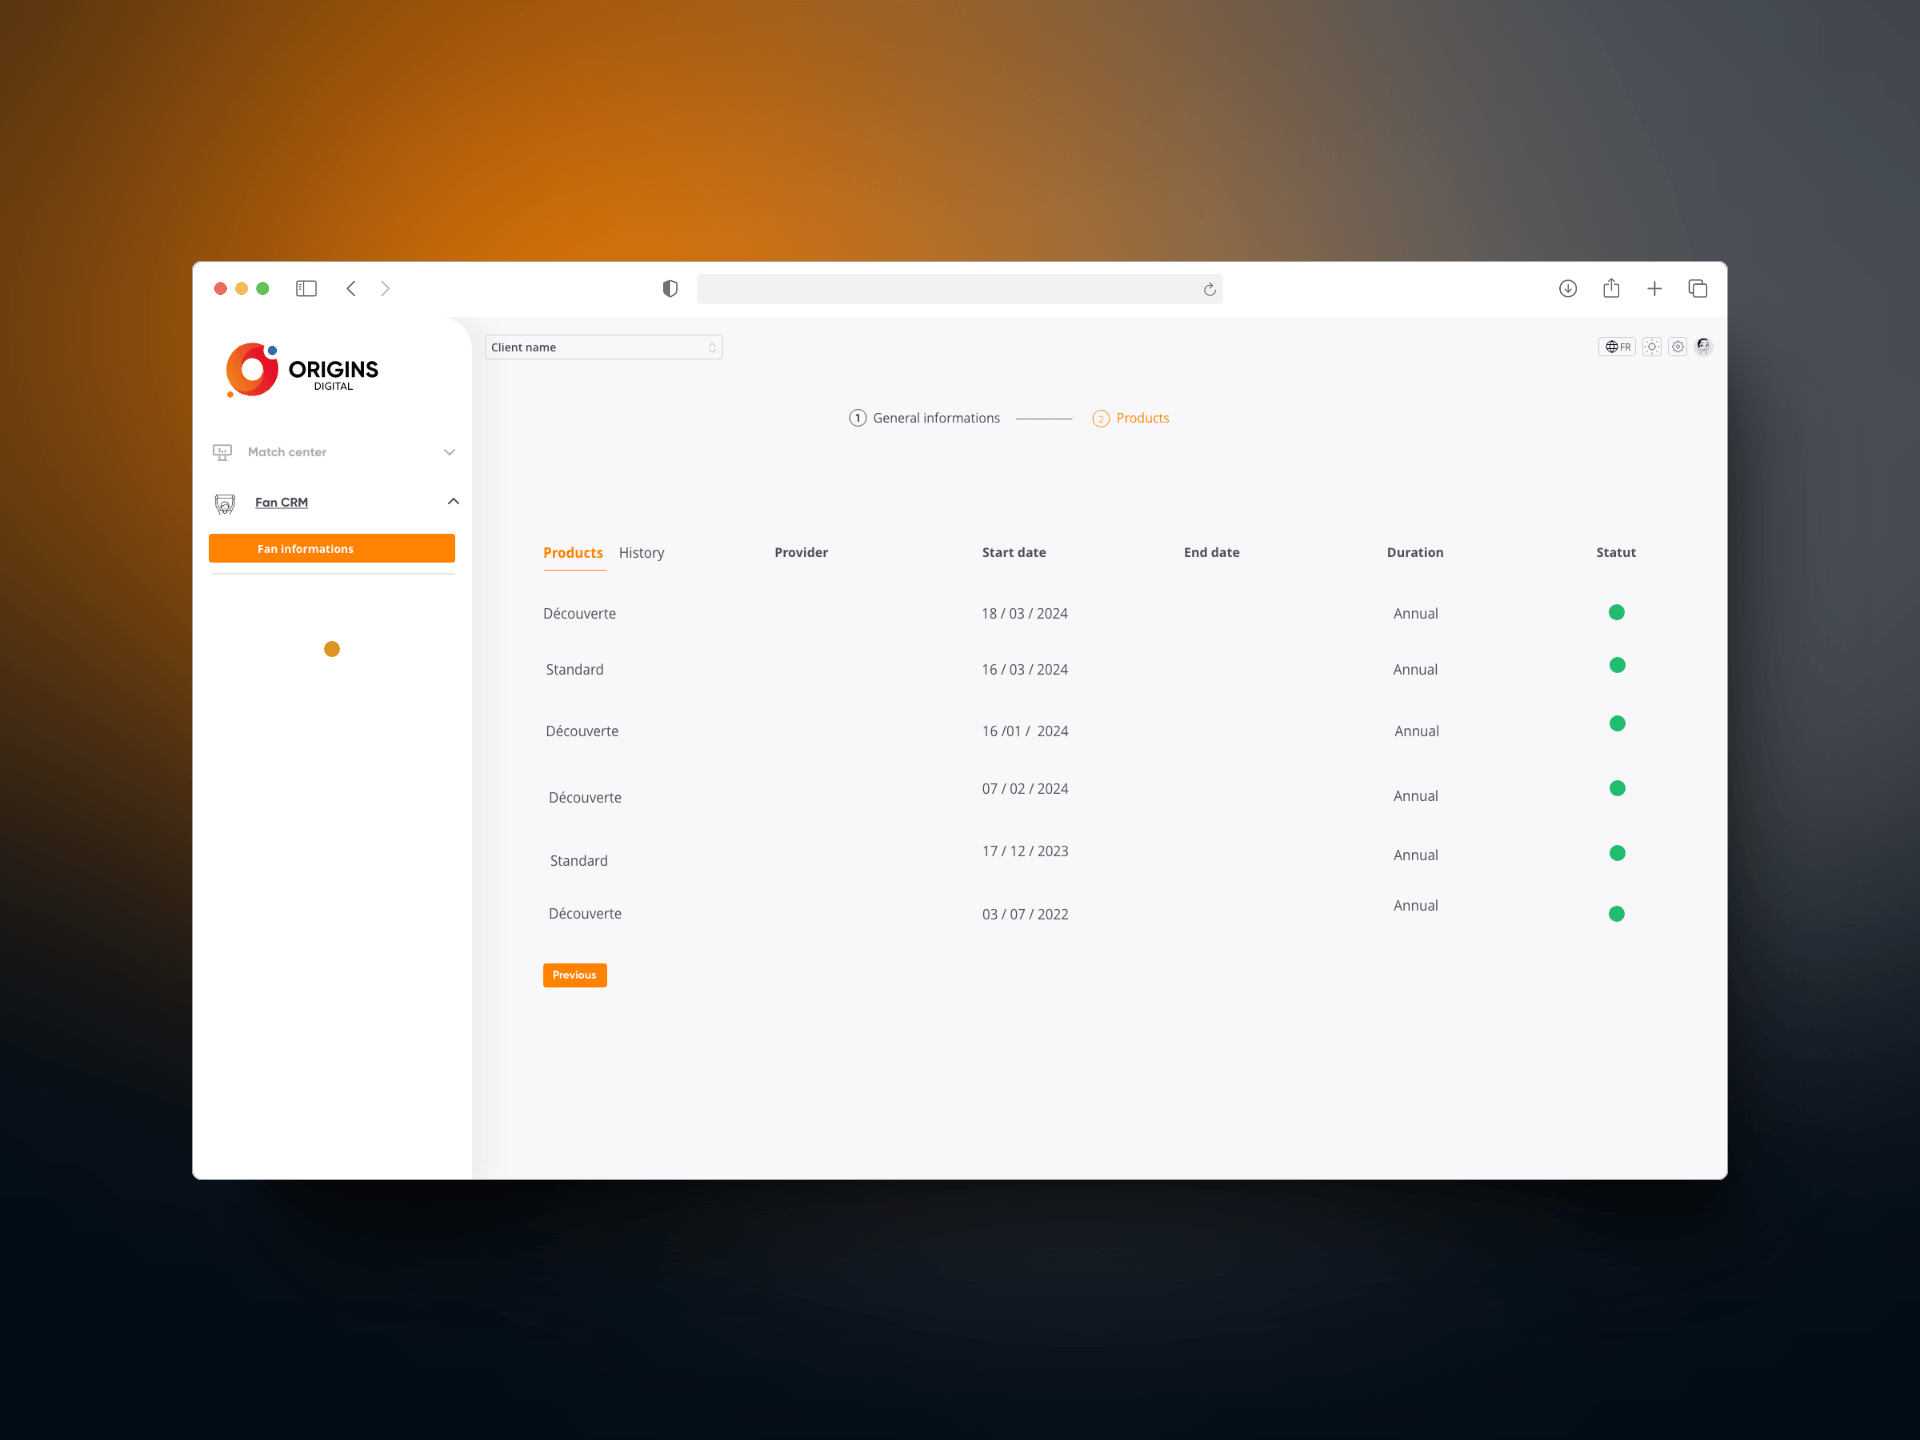Switch language with FR globe button
This screenshot has width=1920, height=1440.
coord(1617,347)
